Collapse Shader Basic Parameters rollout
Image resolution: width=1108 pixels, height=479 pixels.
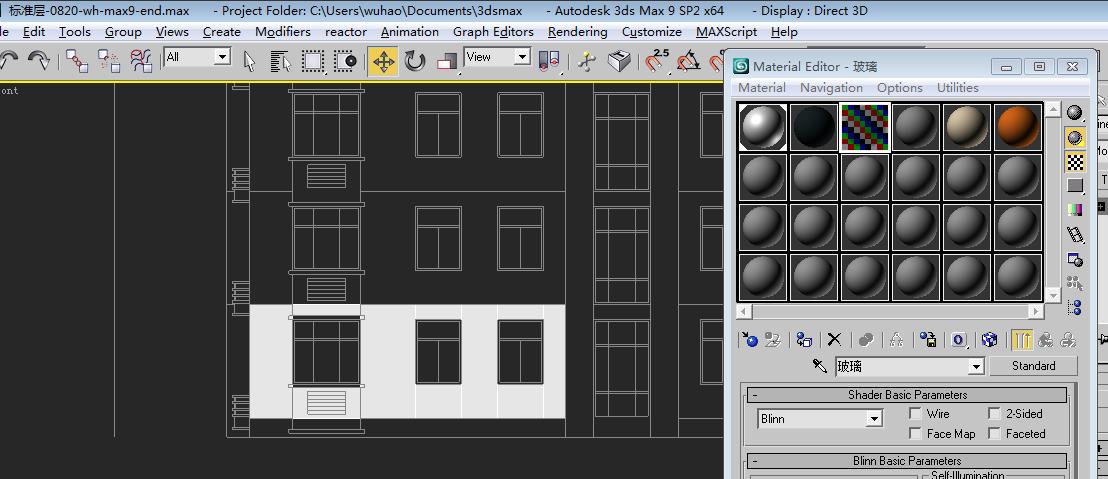point(907,395)
